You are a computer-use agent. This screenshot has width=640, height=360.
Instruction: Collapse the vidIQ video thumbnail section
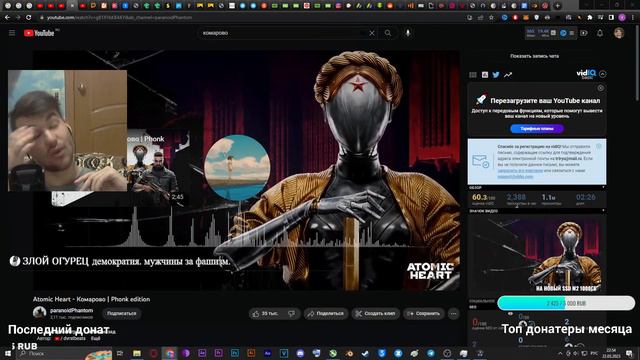pos(603,211)
